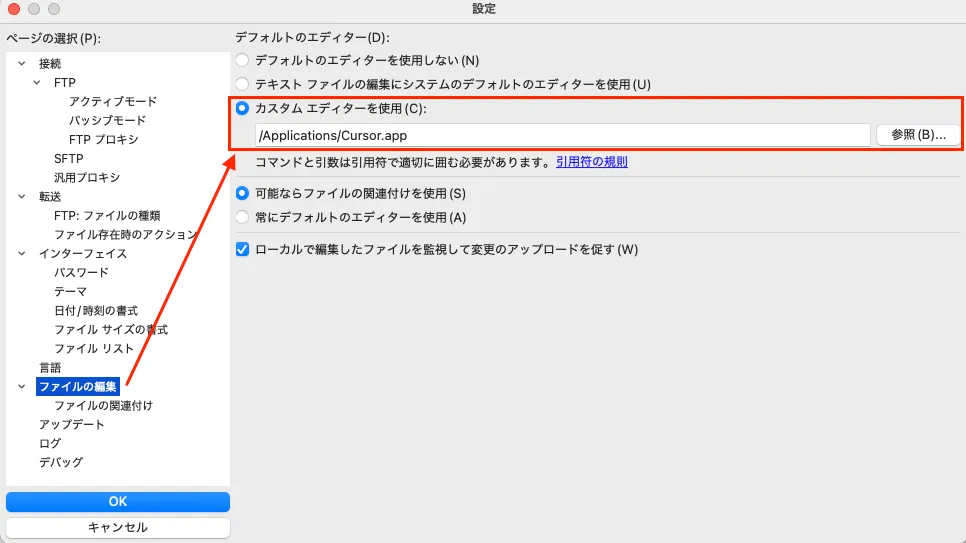The width and height of the screenshot is (966, 543).
Task: Open the FTP settings page
Action: click(65, 83)
